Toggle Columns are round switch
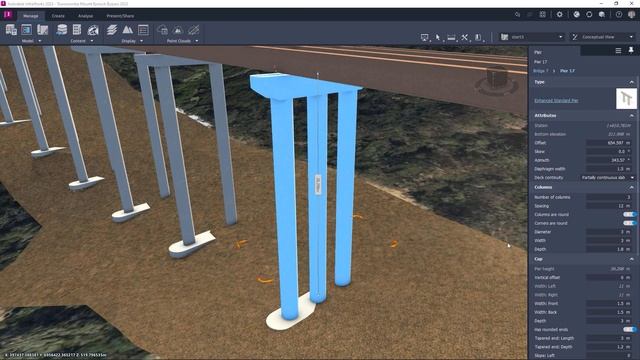This screenshot has width=640, height=360. [x=629, y=214]
